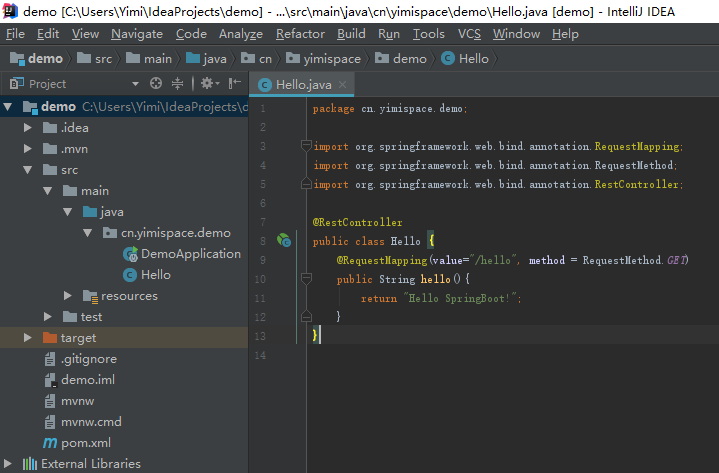Fold the imports block on line 3
The width and height of the screenshot is (719, 473).
(306, 146)
